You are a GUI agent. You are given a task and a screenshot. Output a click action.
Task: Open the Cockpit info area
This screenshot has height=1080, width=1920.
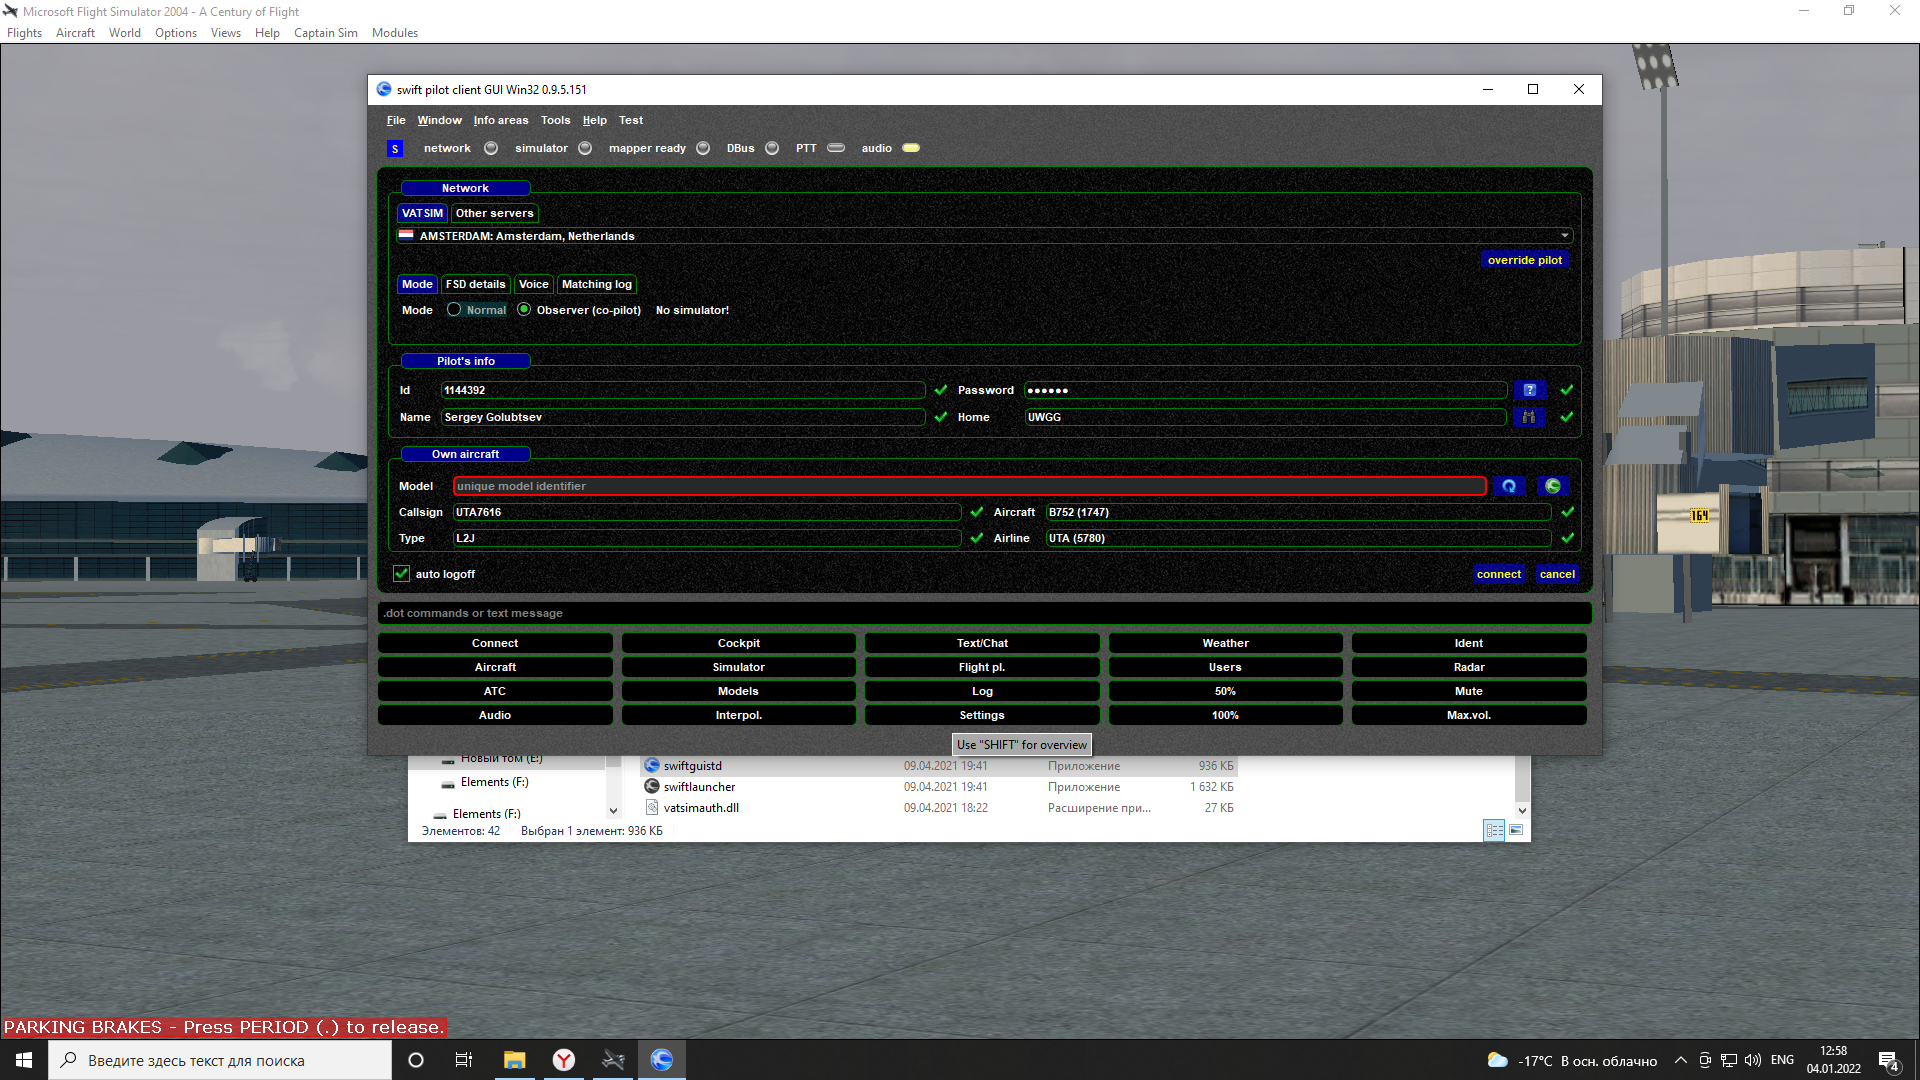[739, 643]
